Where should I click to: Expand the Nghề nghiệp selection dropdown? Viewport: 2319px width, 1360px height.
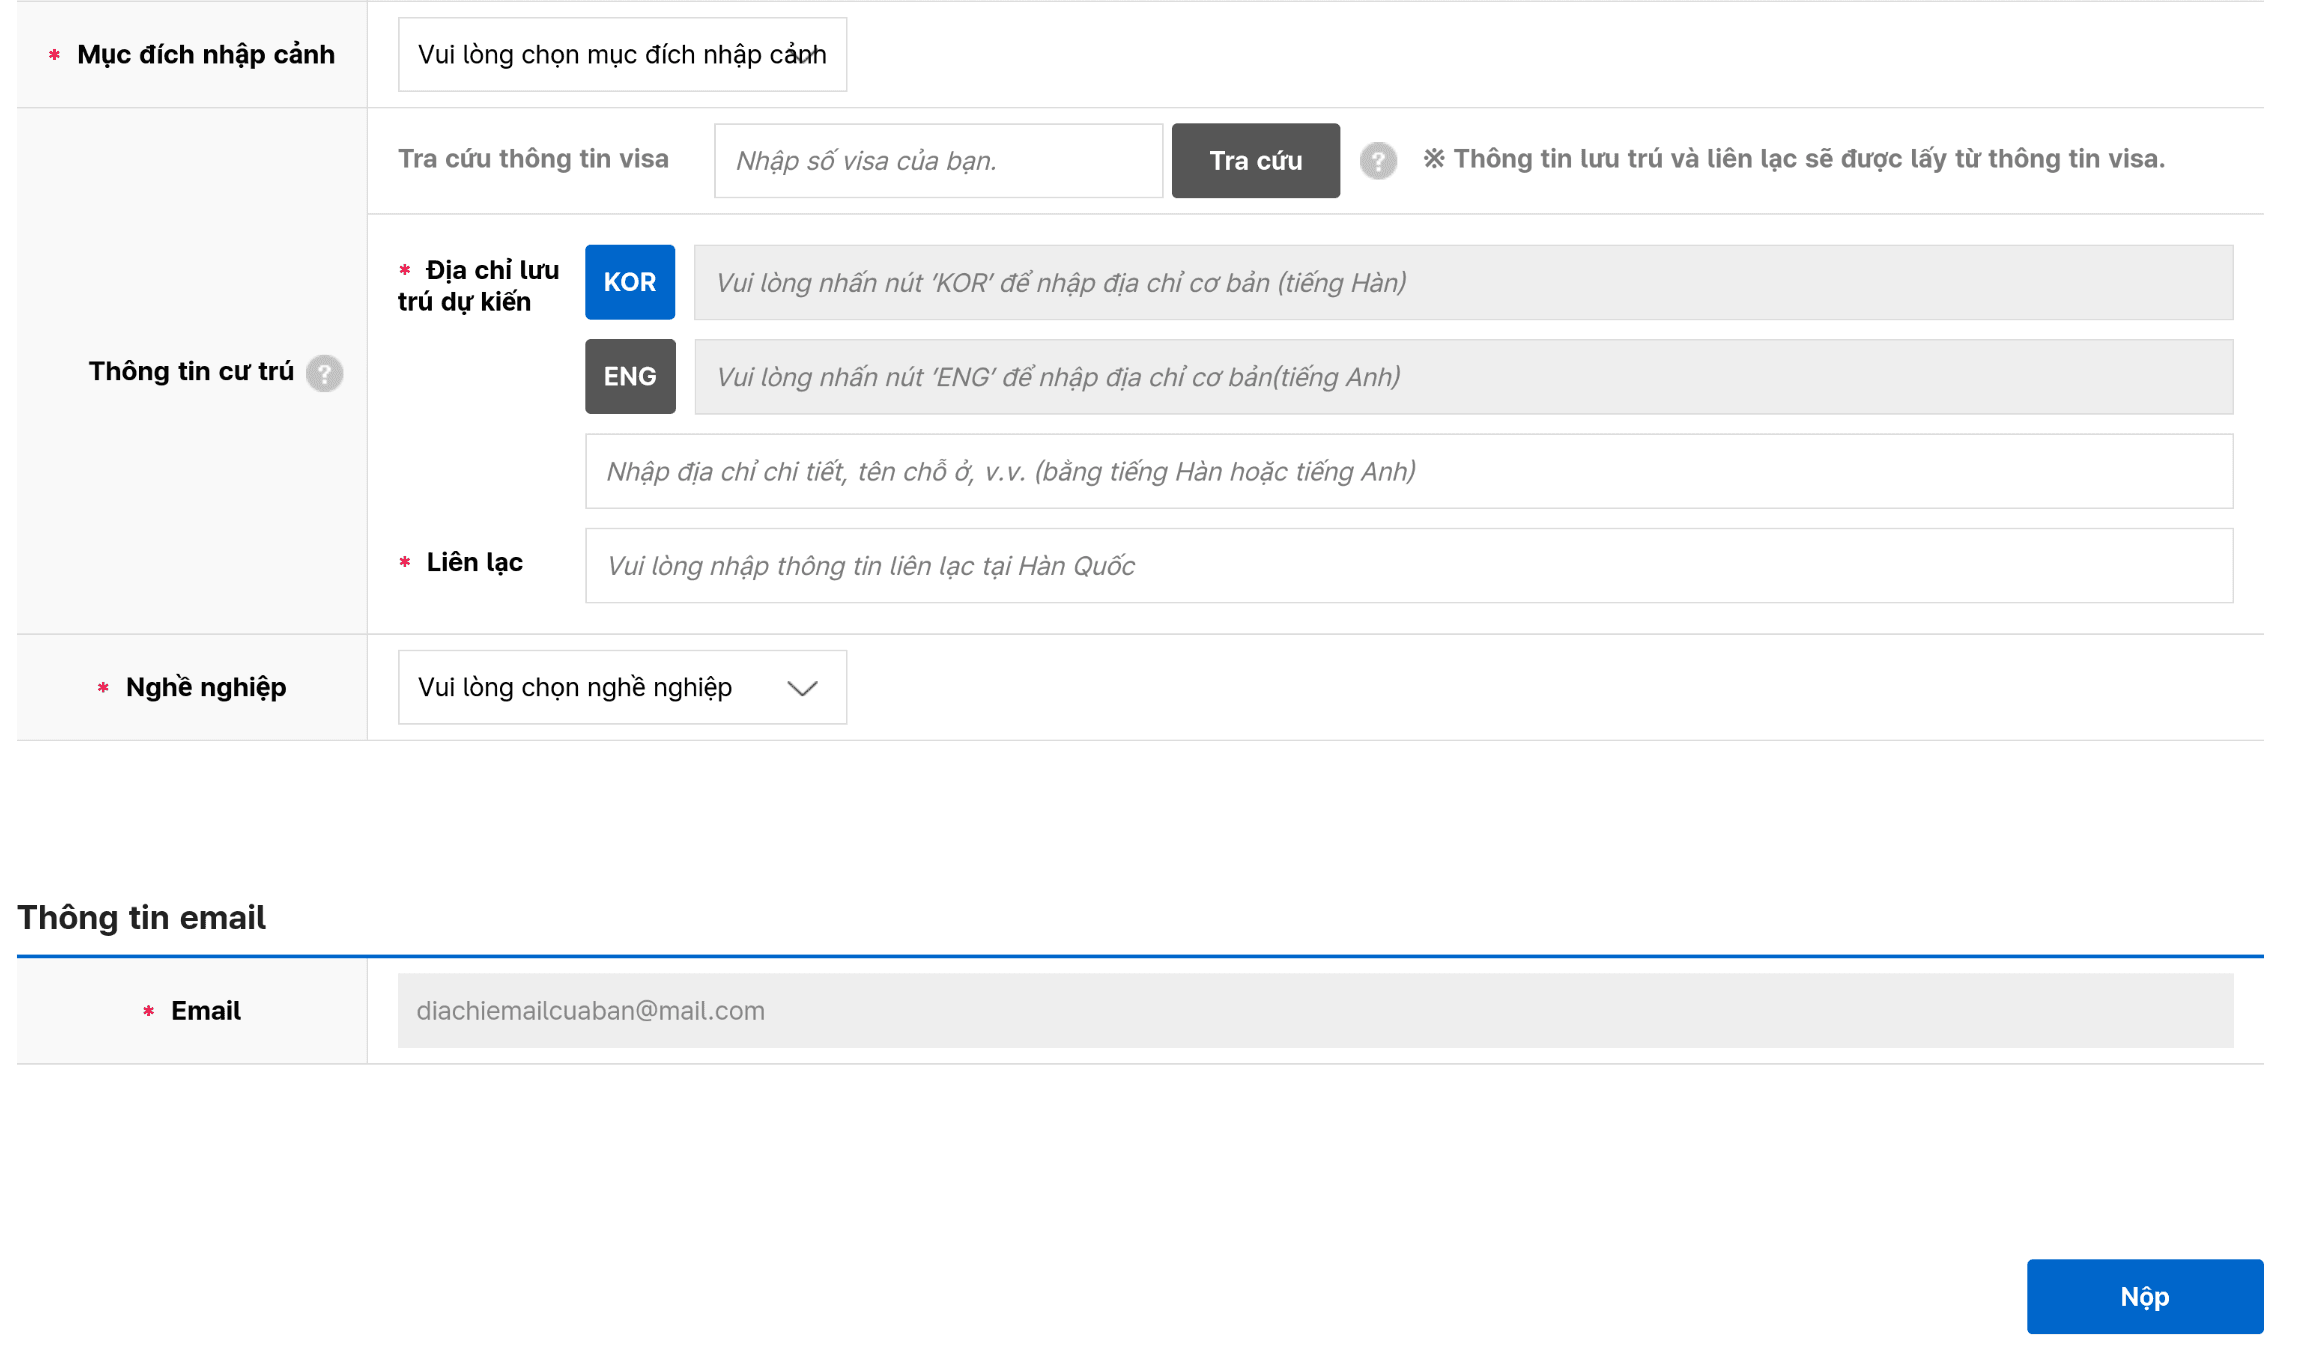click(621, 688)
